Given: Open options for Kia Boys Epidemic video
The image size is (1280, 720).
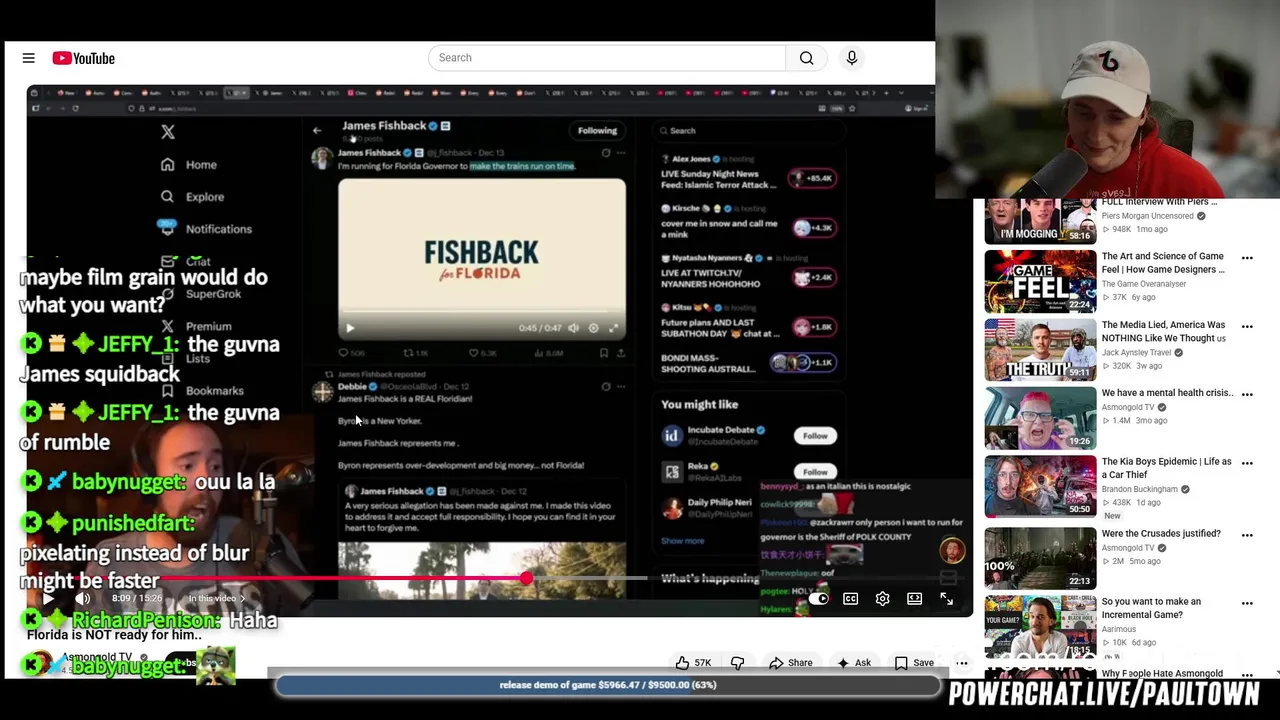Looking at the screenshot, I should click(1247, 463).
